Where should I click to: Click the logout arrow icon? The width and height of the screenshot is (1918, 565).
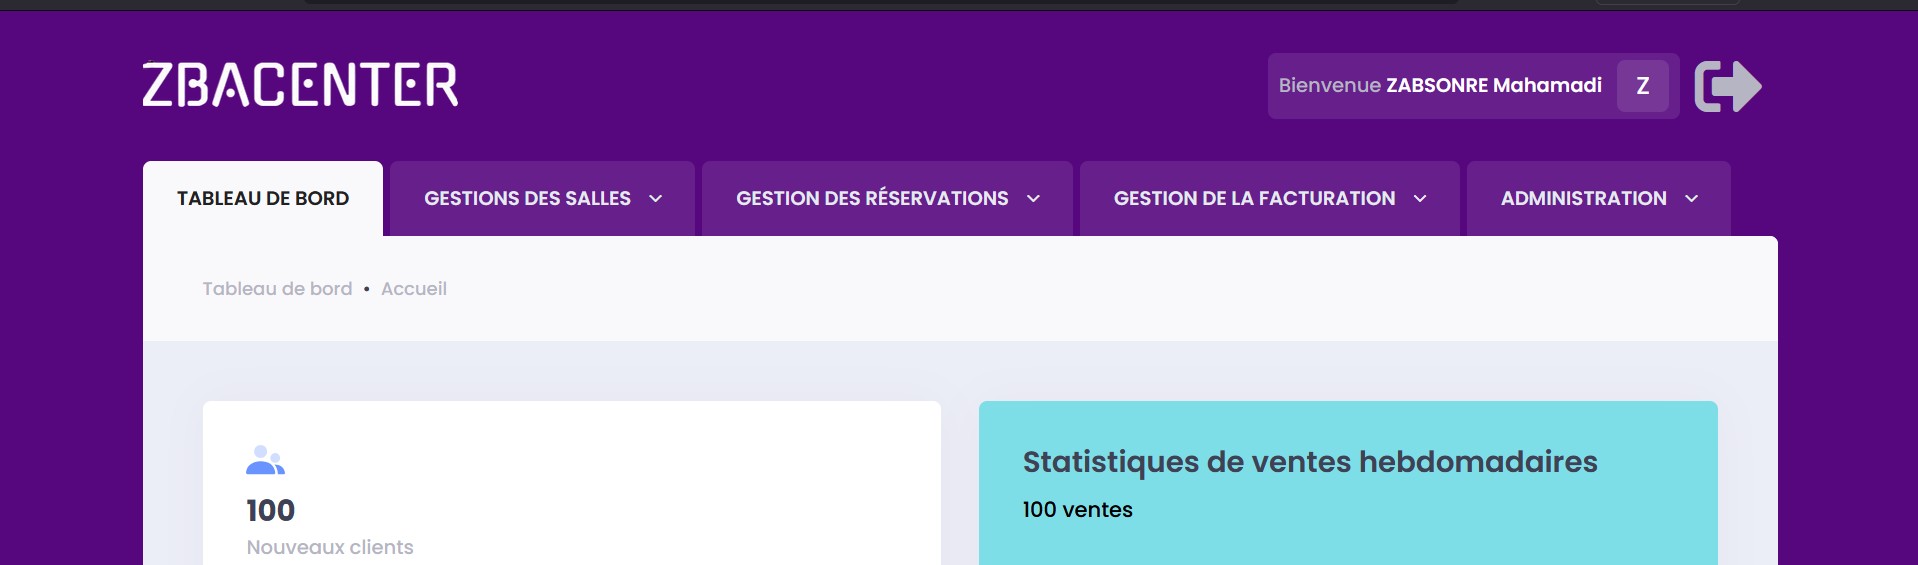pos(1727,86)
